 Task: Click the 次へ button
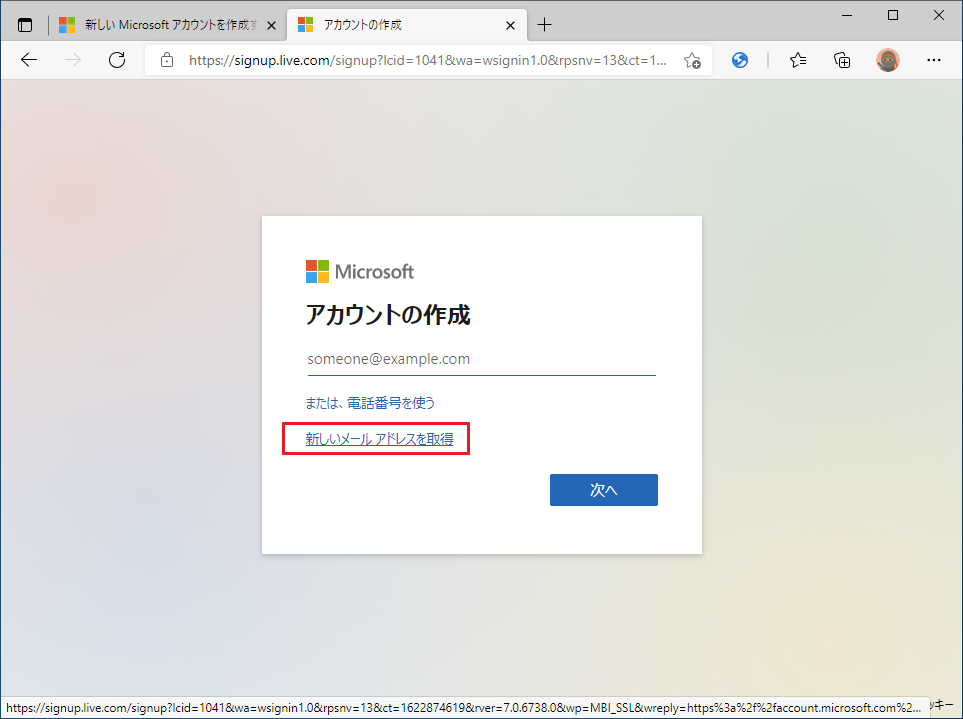pos(604,490)
